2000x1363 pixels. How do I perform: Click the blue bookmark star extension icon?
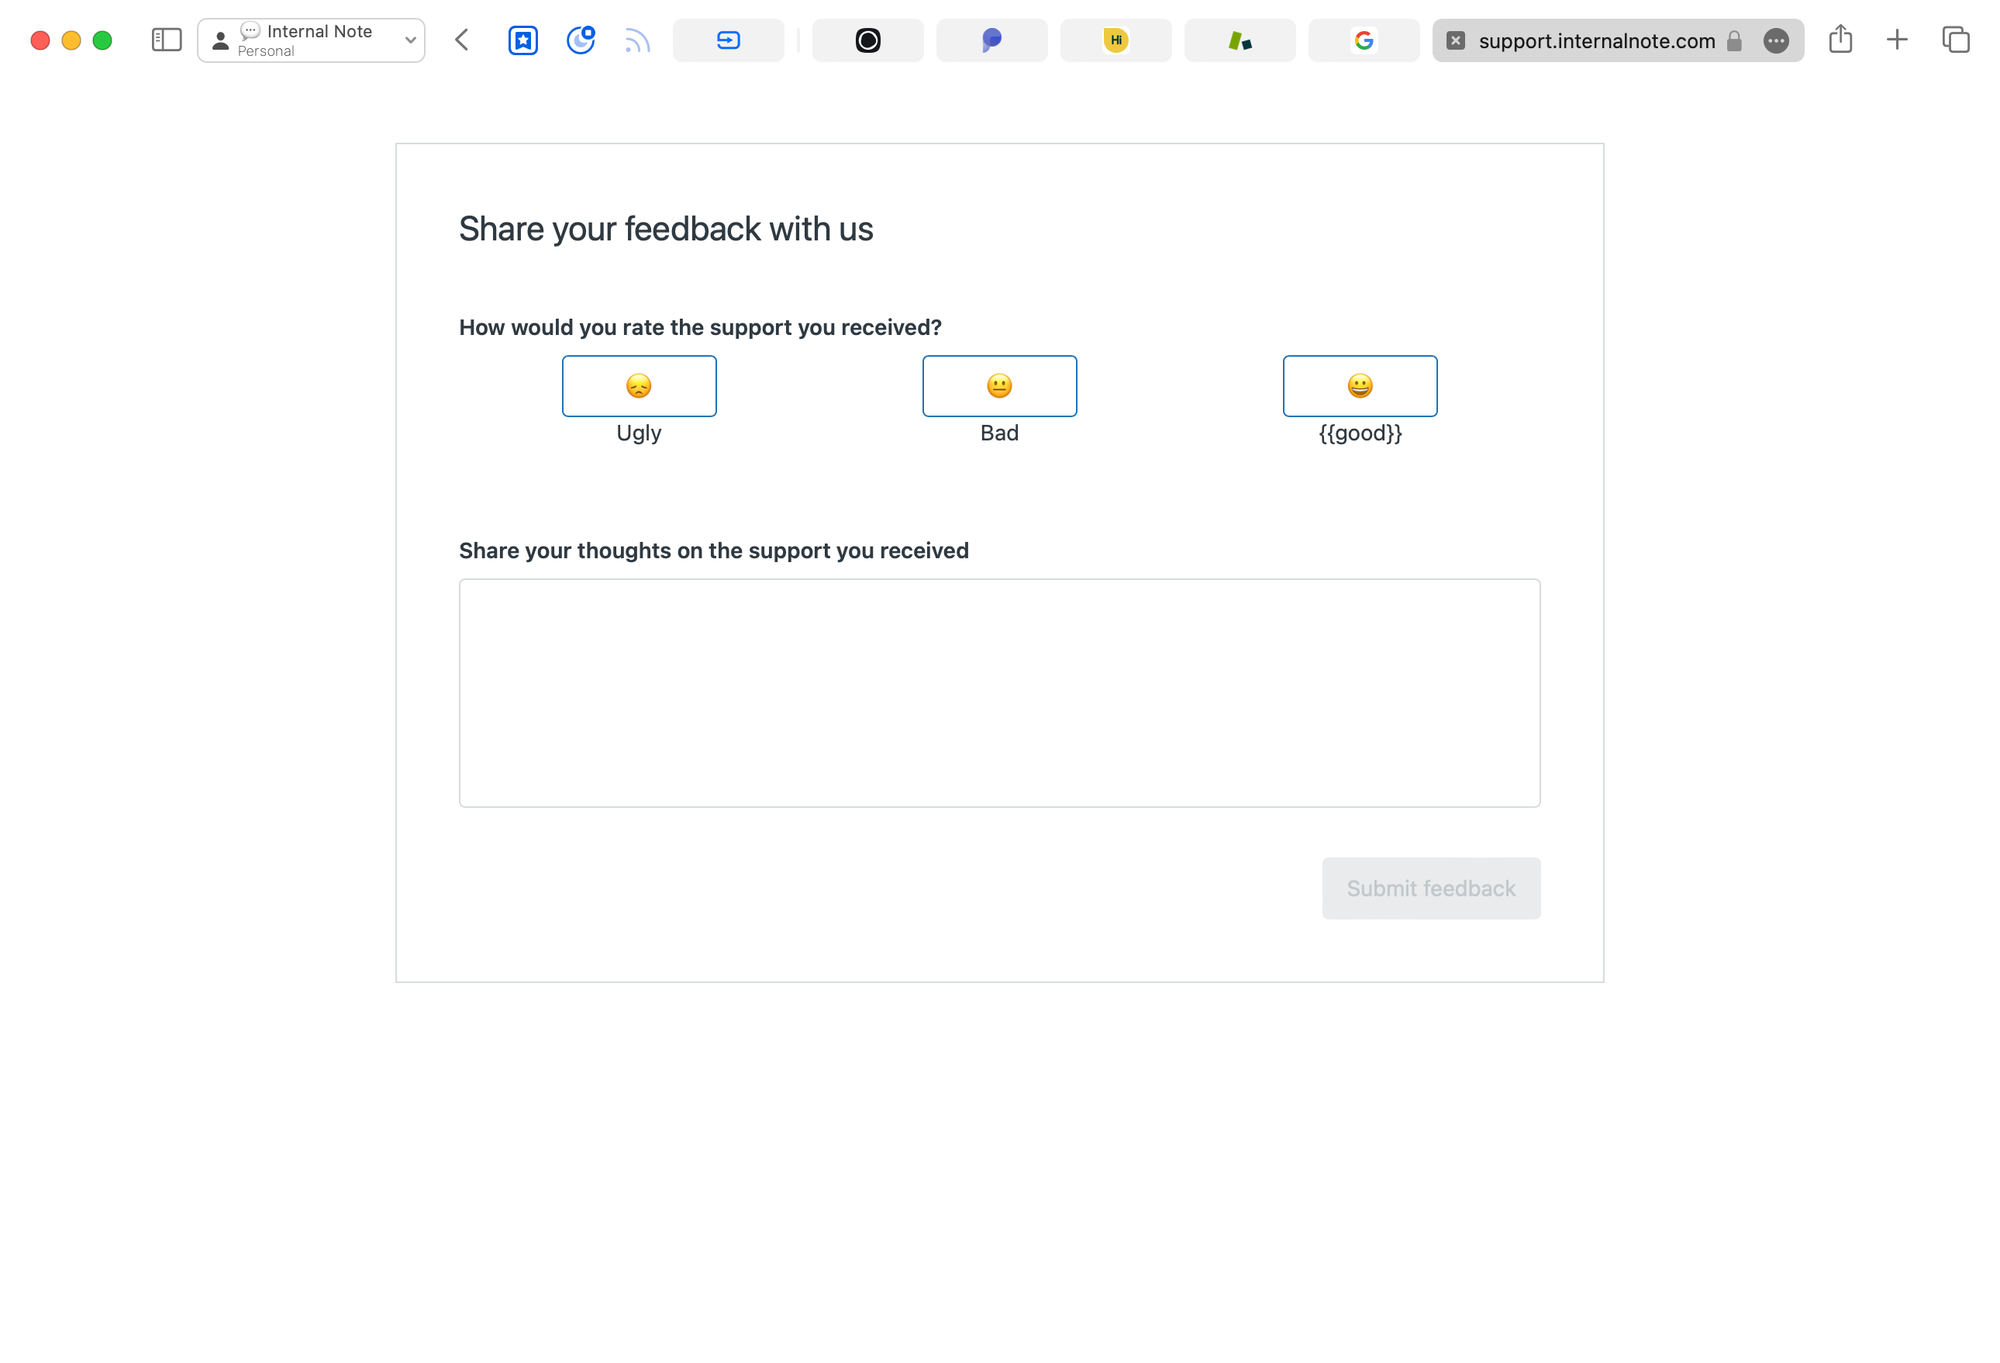point(523,40)
